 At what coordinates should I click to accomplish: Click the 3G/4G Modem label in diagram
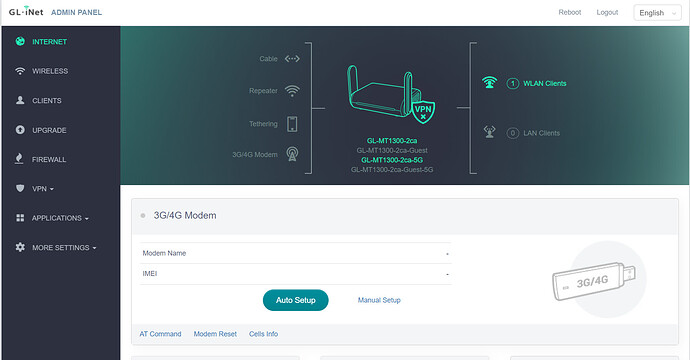point(255,154)
